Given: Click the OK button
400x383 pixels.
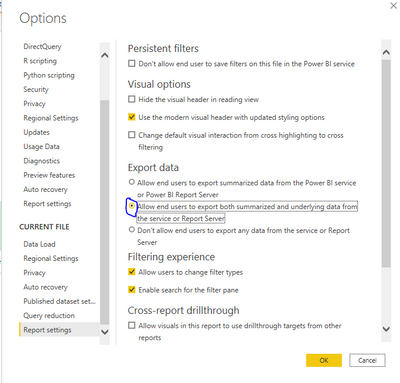Looking at the screenshot, I should [324, 360].
